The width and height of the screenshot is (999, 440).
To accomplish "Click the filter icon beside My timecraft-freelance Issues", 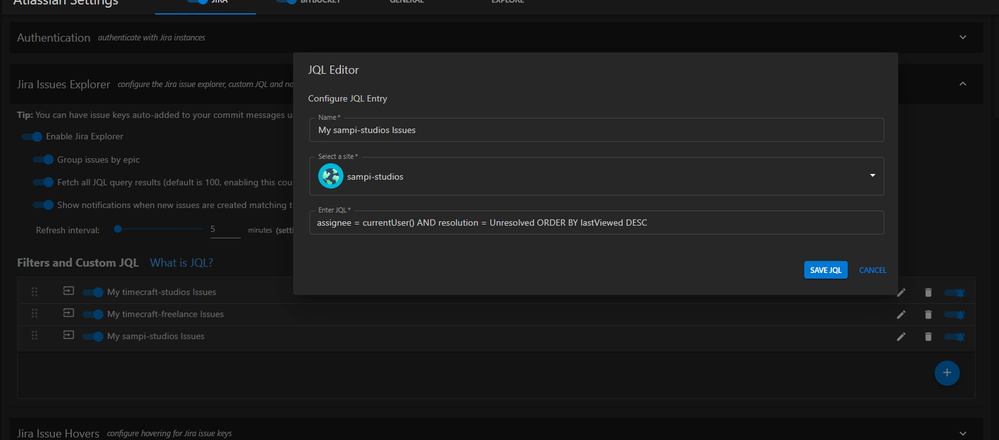I will tap(68, 313).
